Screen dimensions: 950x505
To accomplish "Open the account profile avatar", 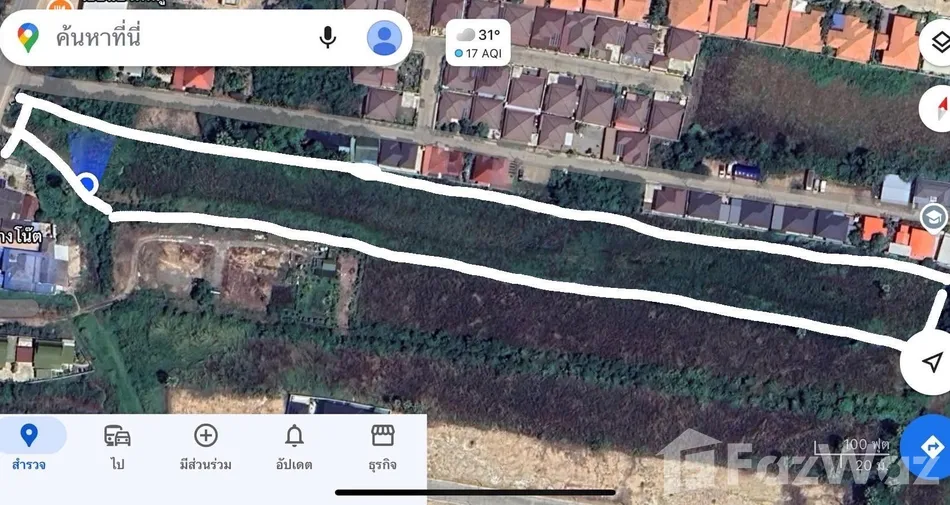I will tap(384, 38).
